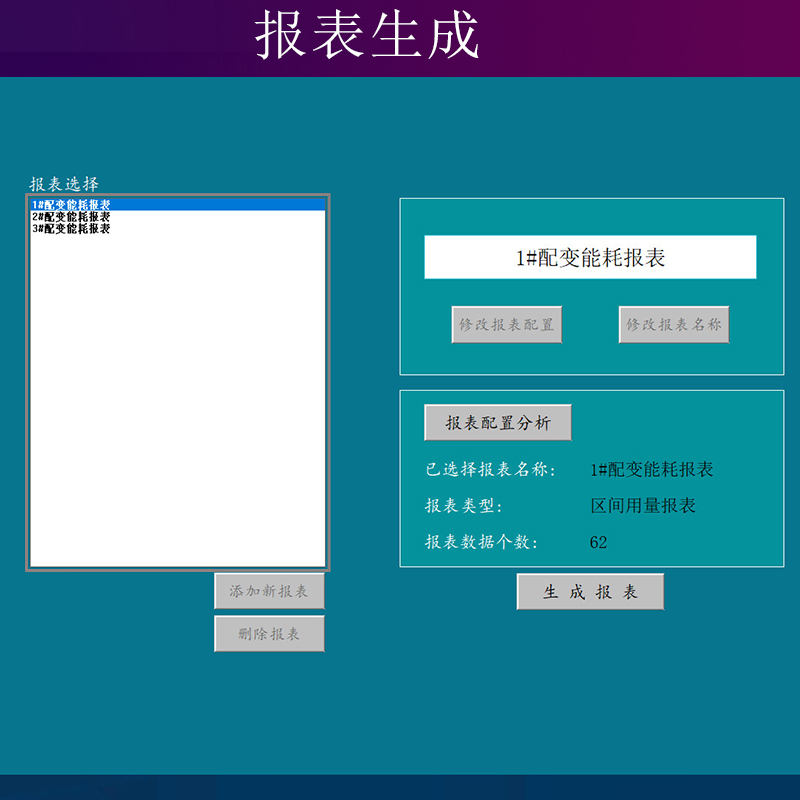Click the dark footer bar at the bottom
Screen dimensions: 800x800
click(x=400, y=787)
